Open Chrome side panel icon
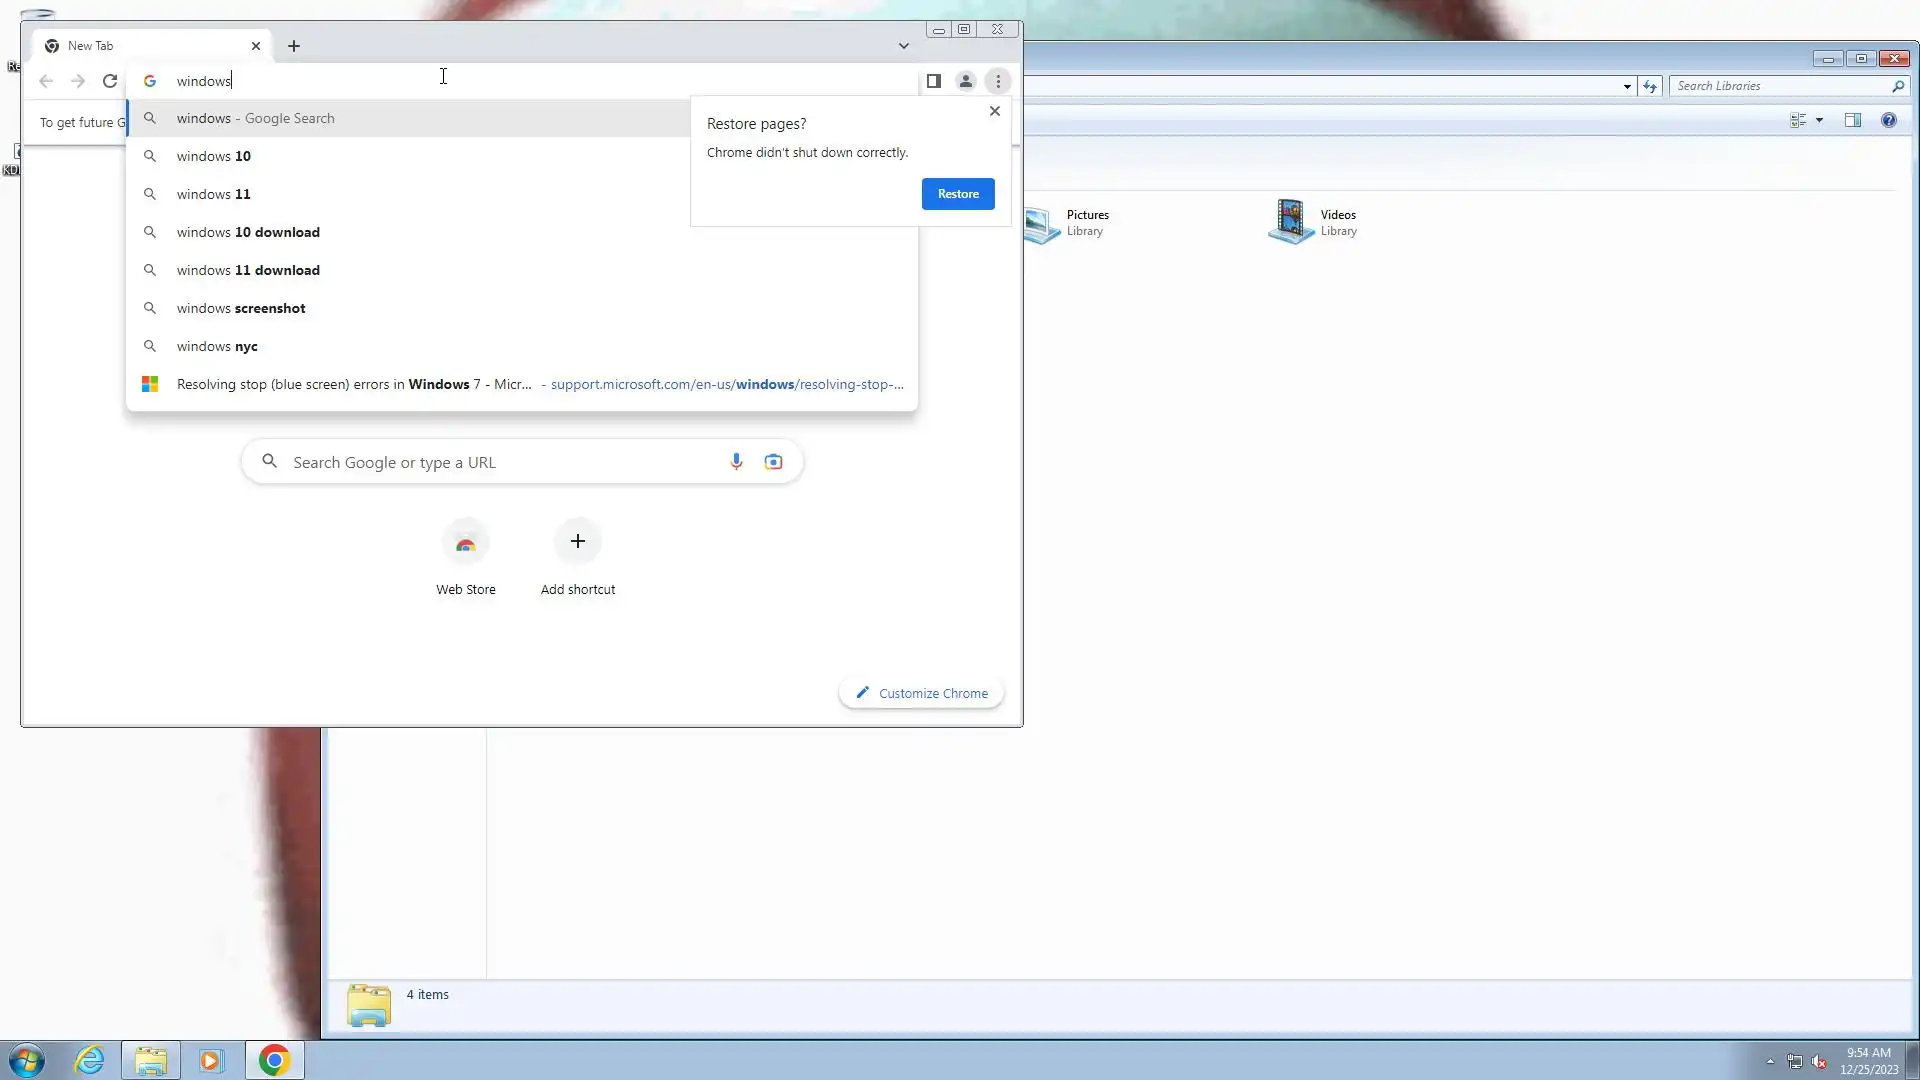Screen dimensions: 1920x1080 point(933,81)
